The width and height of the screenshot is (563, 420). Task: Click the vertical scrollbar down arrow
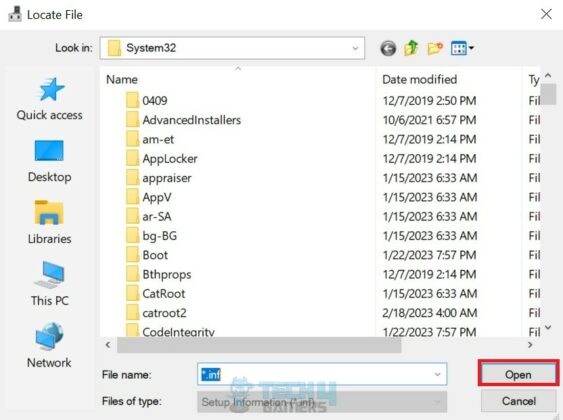(x=548, y=327)
